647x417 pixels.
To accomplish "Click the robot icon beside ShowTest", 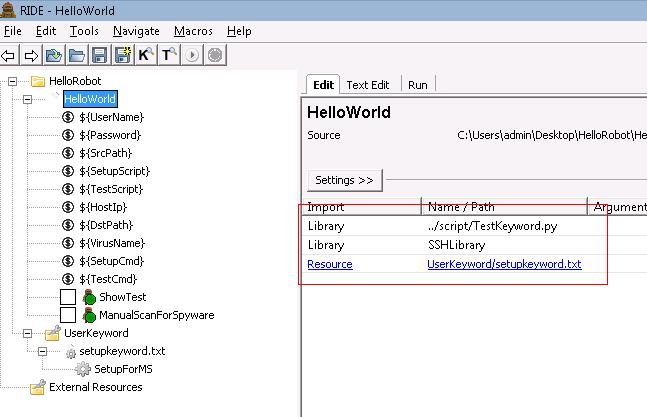I will [89, 297].
